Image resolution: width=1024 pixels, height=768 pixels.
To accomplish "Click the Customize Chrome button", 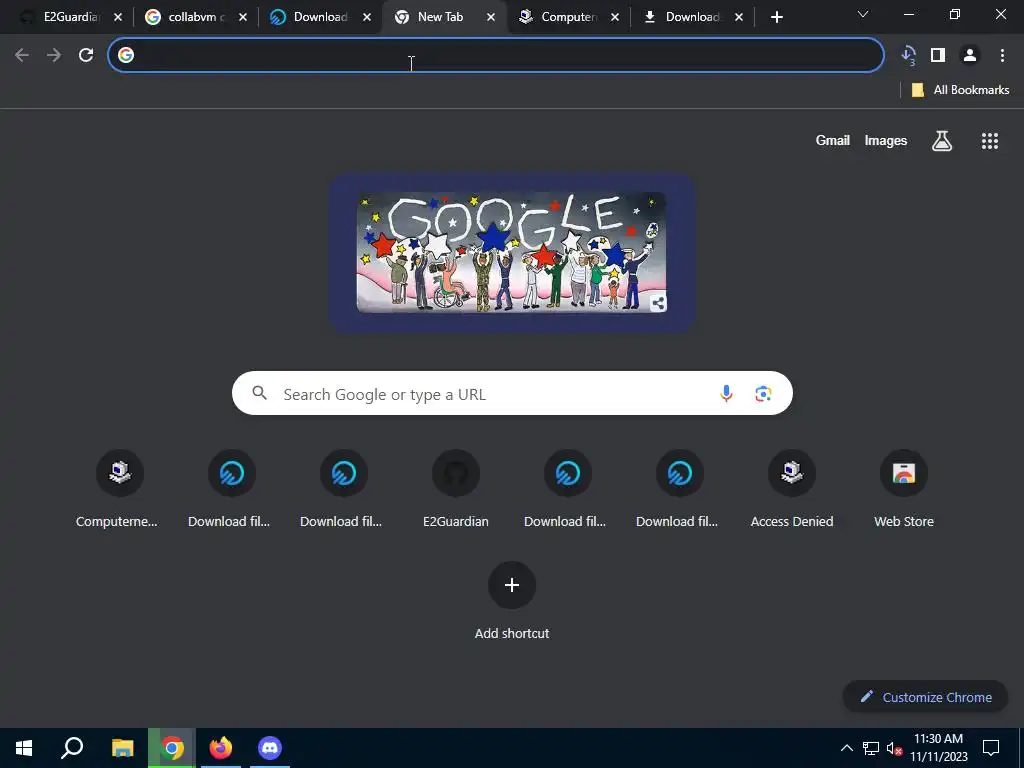I will coord(925,697).
